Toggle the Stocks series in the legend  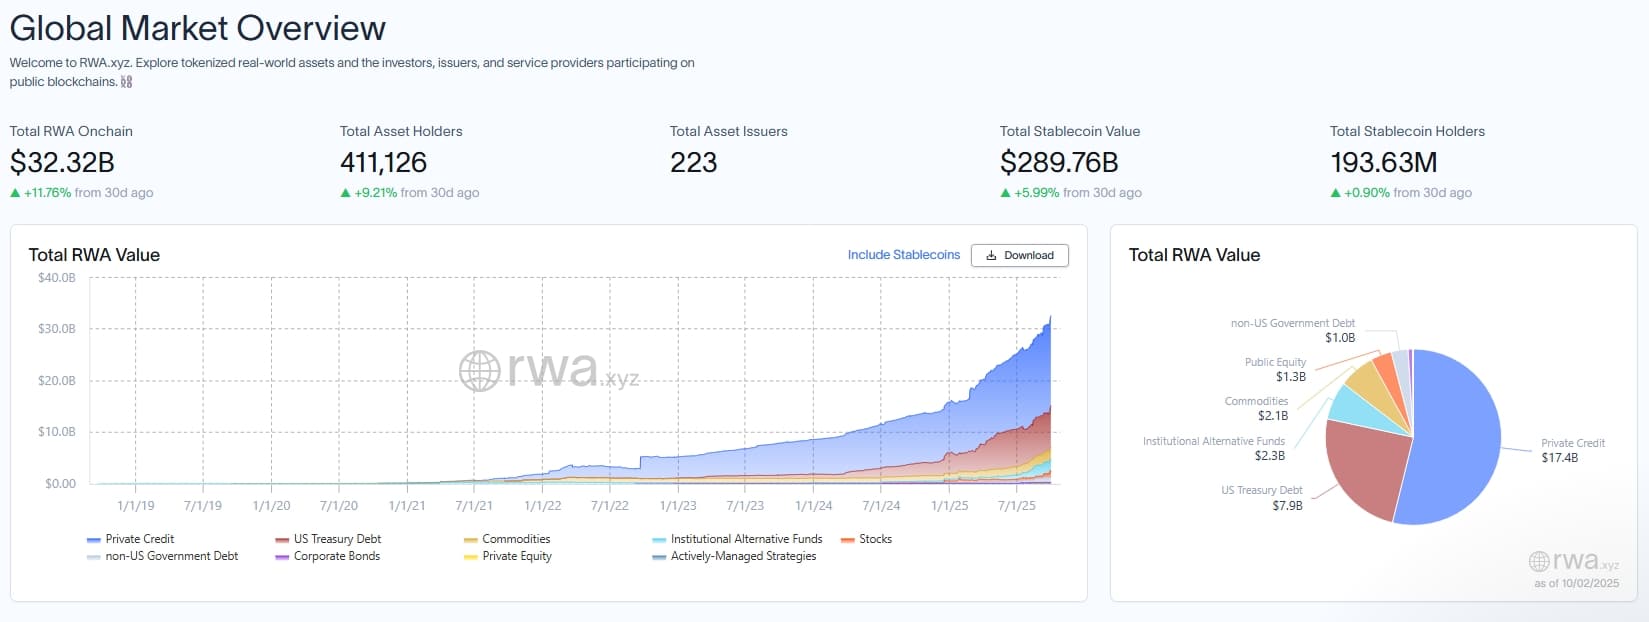tap(874, 539)
